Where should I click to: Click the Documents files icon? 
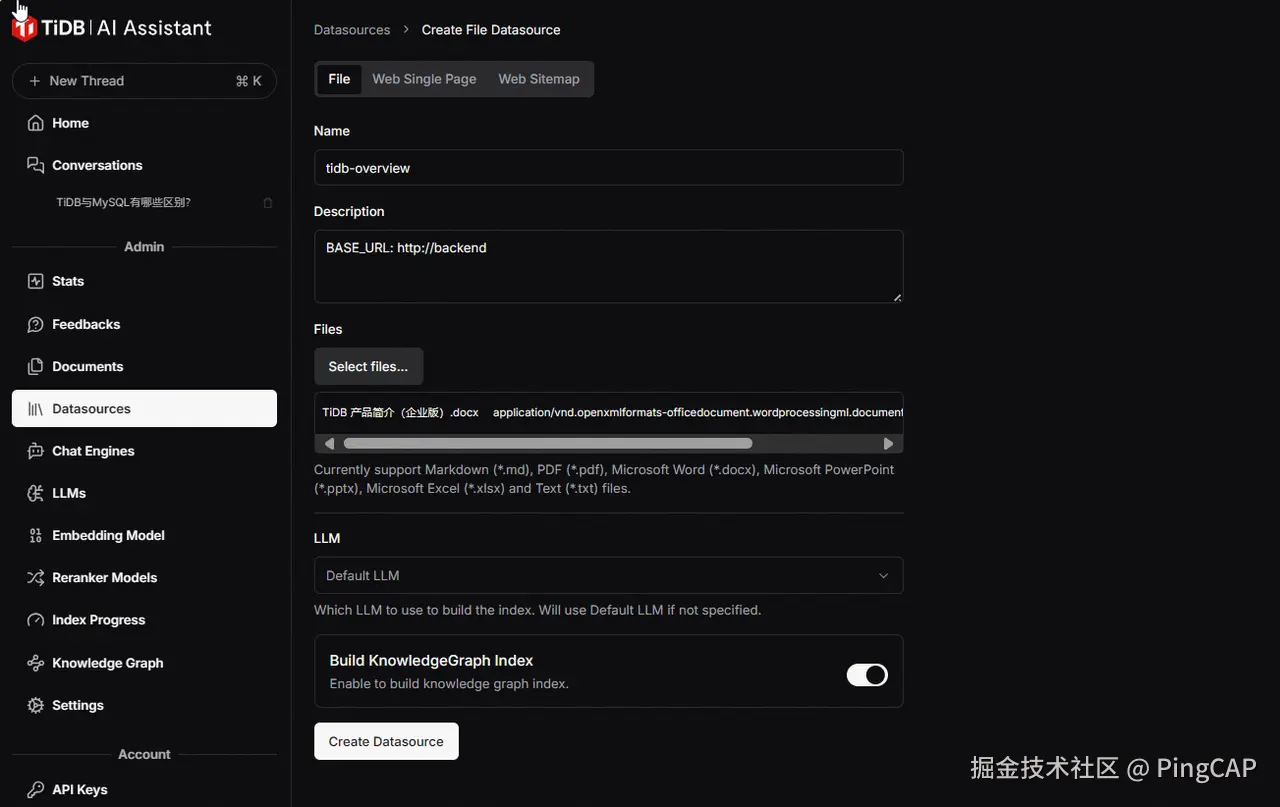(36, 366)
